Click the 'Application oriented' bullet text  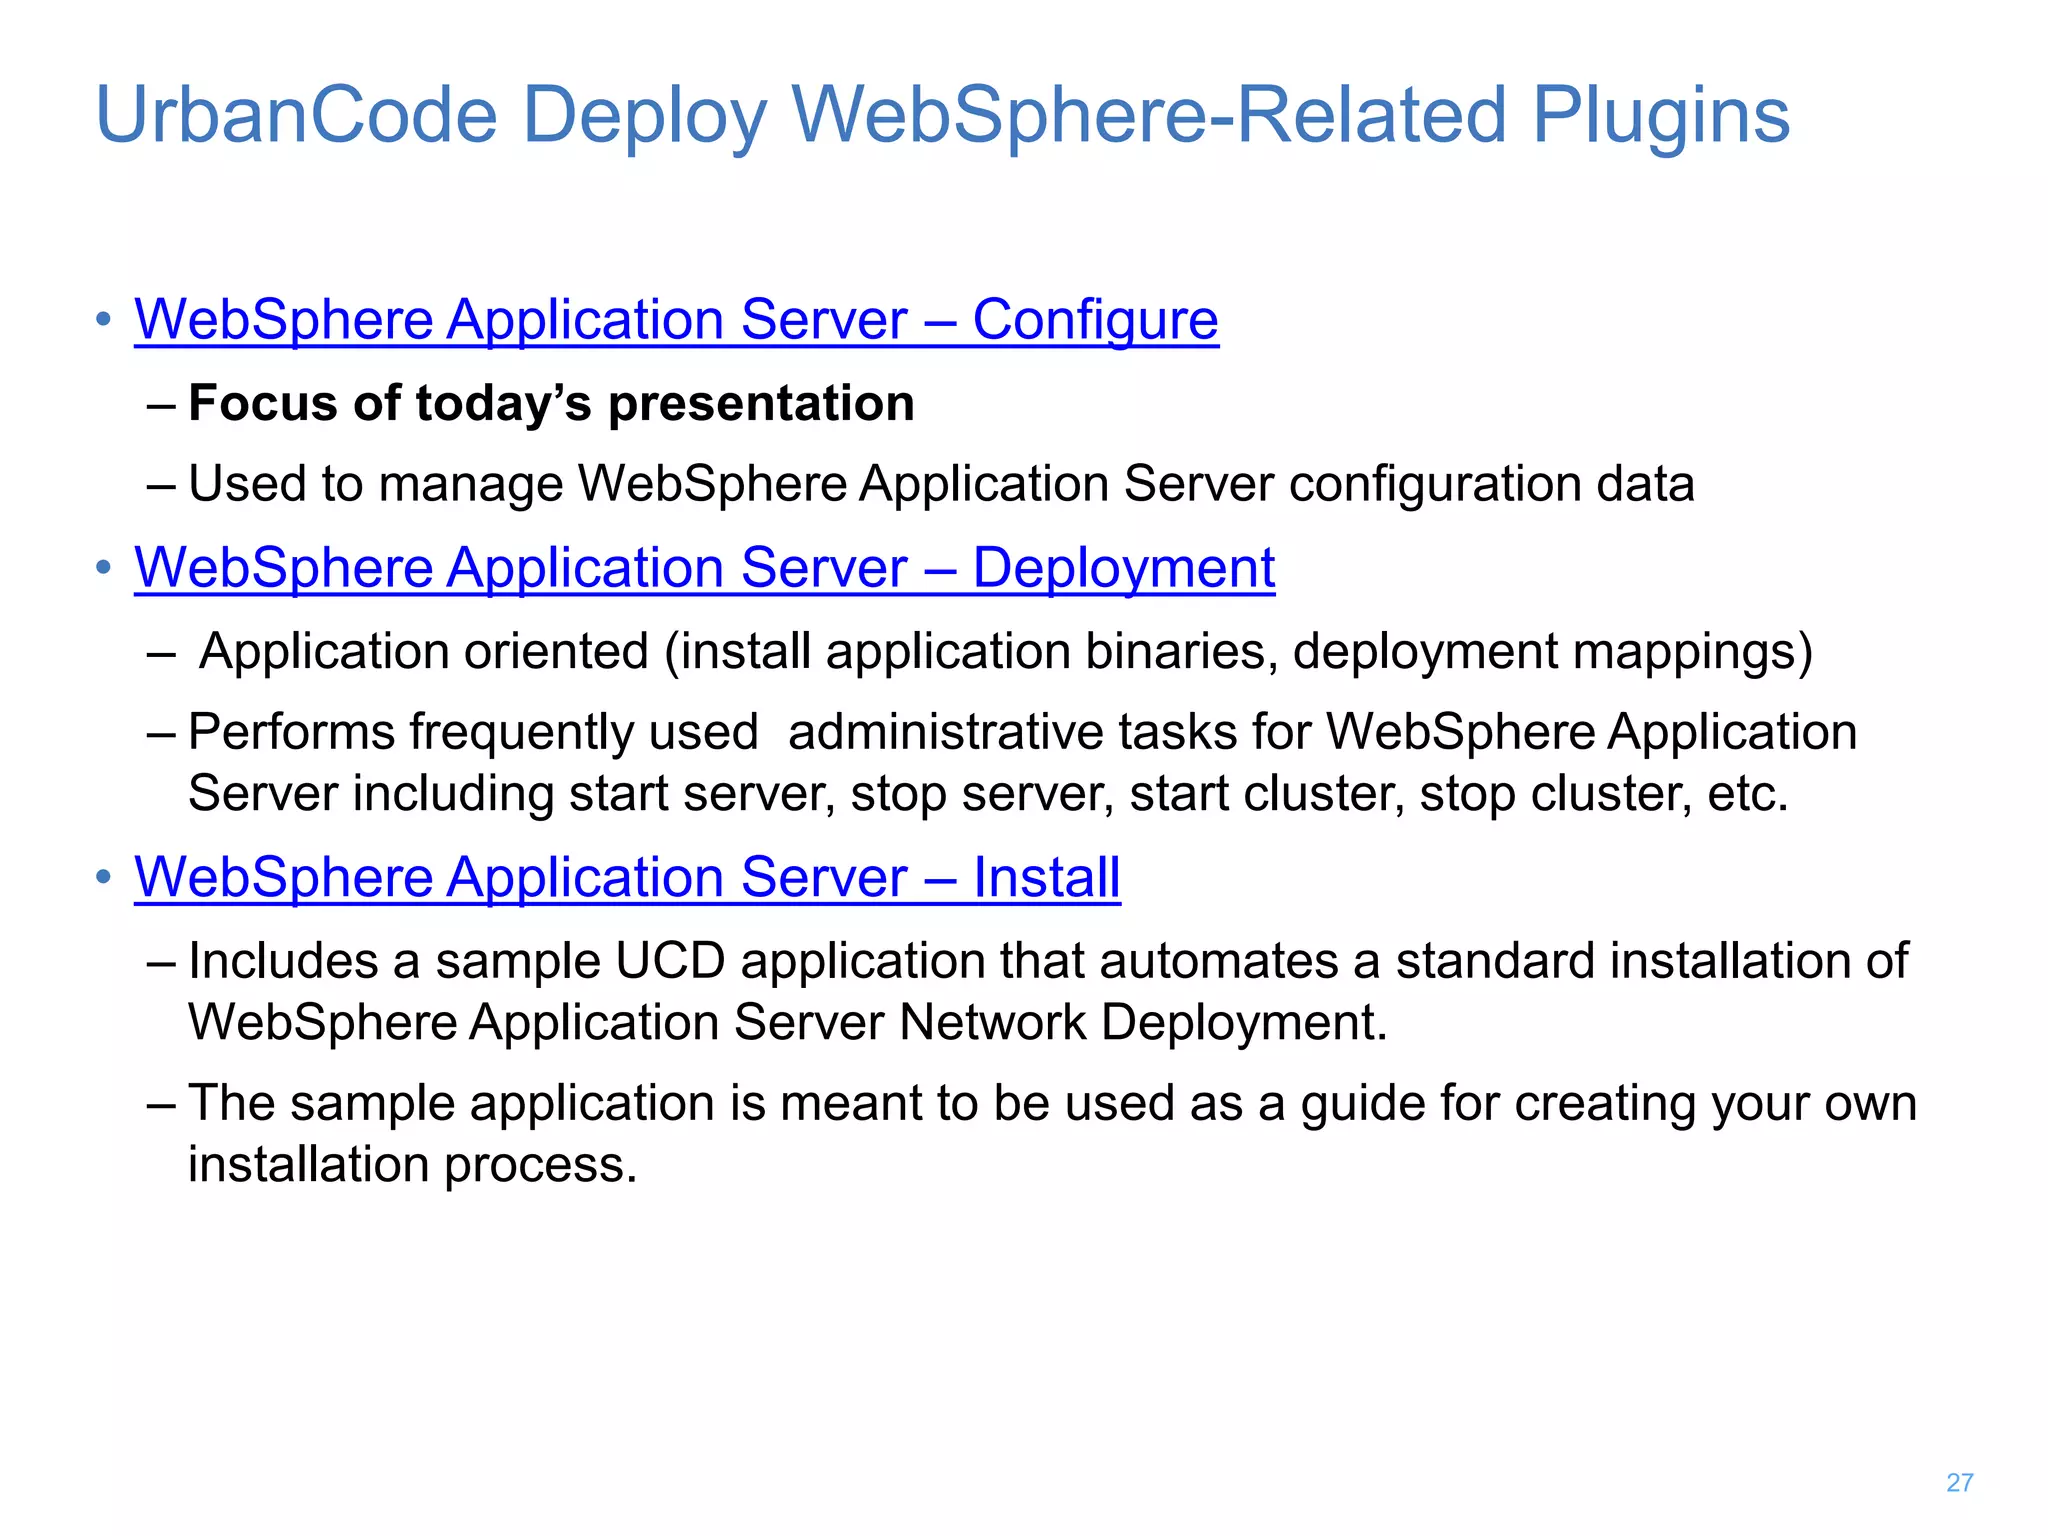click(1006, 652)
